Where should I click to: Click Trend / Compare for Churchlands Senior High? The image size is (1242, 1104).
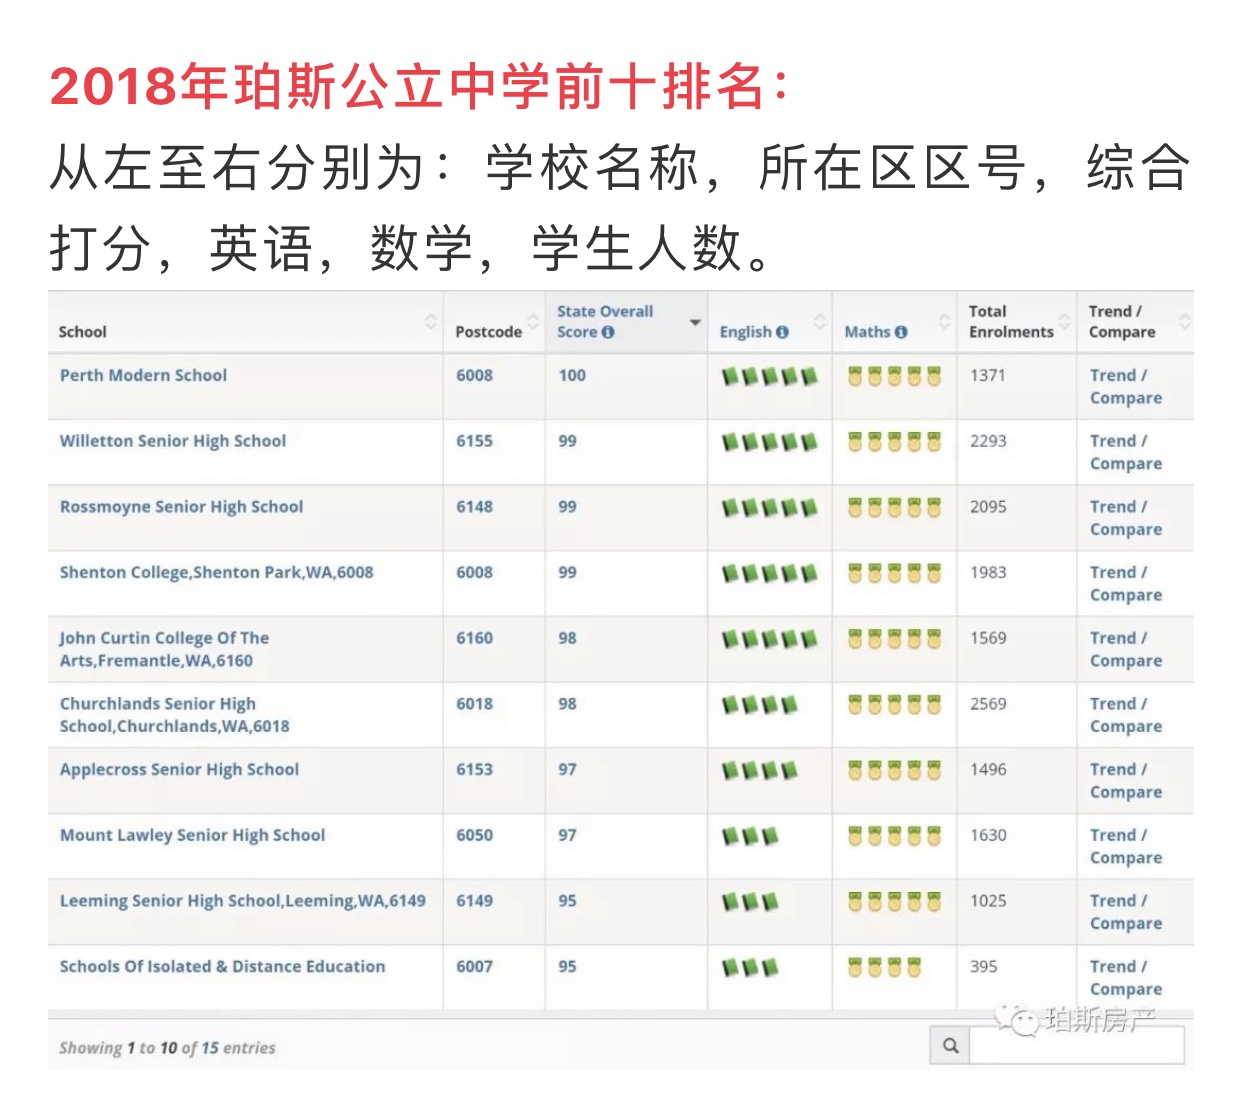tap(1126, 715)
